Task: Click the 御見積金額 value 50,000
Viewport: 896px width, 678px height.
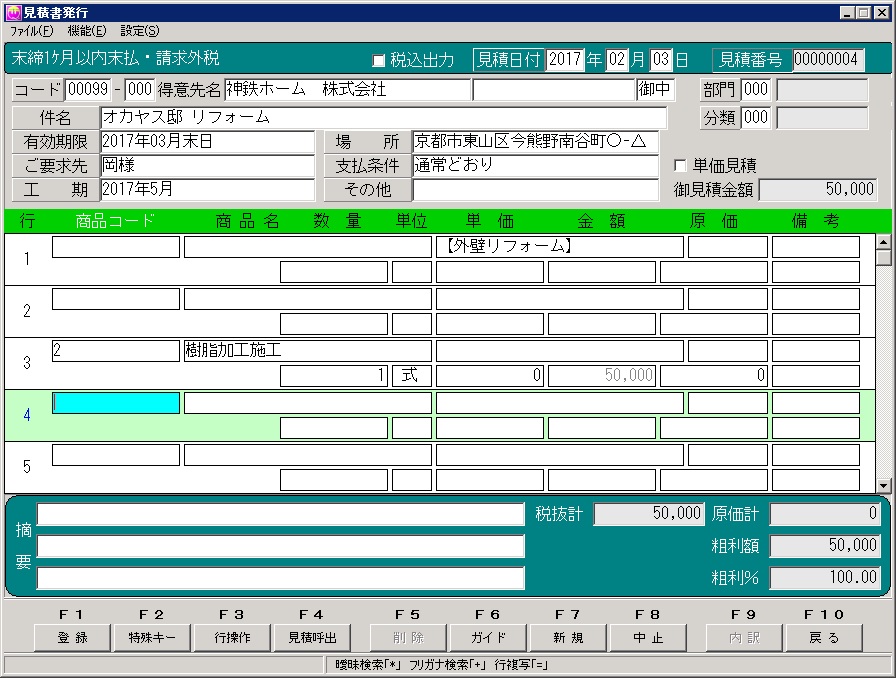Action: tap(817, 189)
